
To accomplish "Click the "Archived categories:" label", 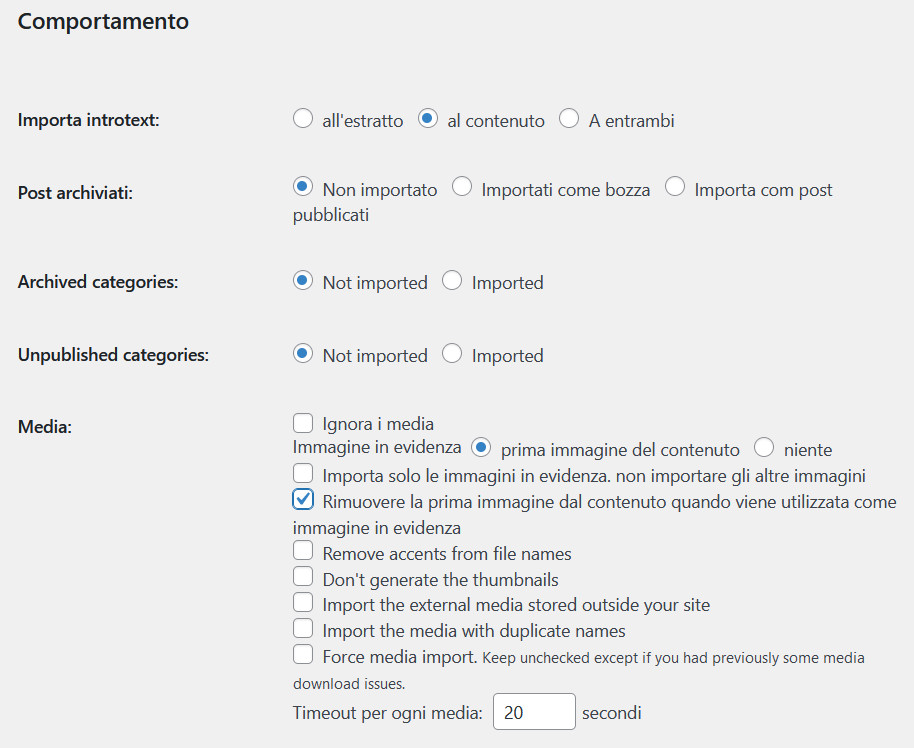I will [98, 282].
